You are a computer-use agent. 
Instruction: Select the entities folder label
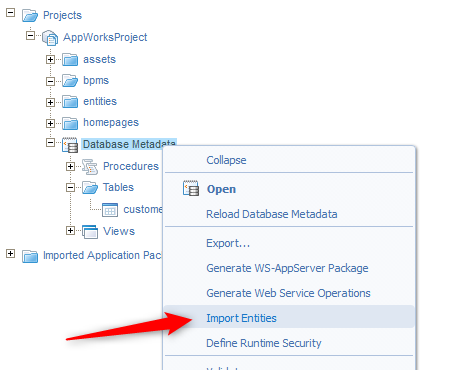click(100, 101)
